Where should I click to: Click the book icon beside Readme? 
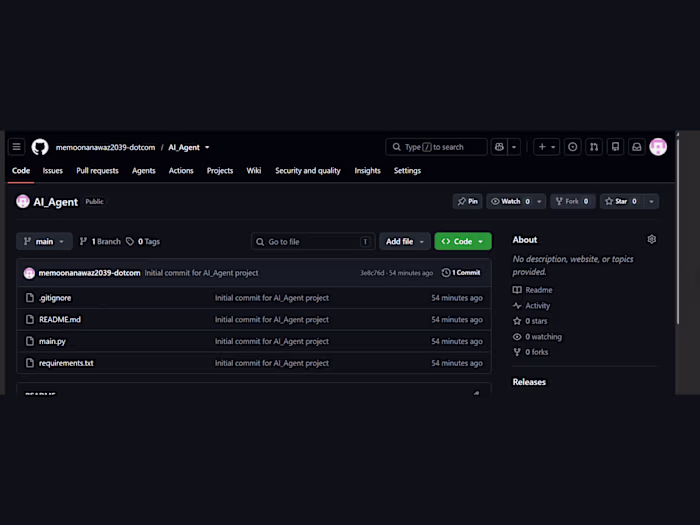coord(517,290)
